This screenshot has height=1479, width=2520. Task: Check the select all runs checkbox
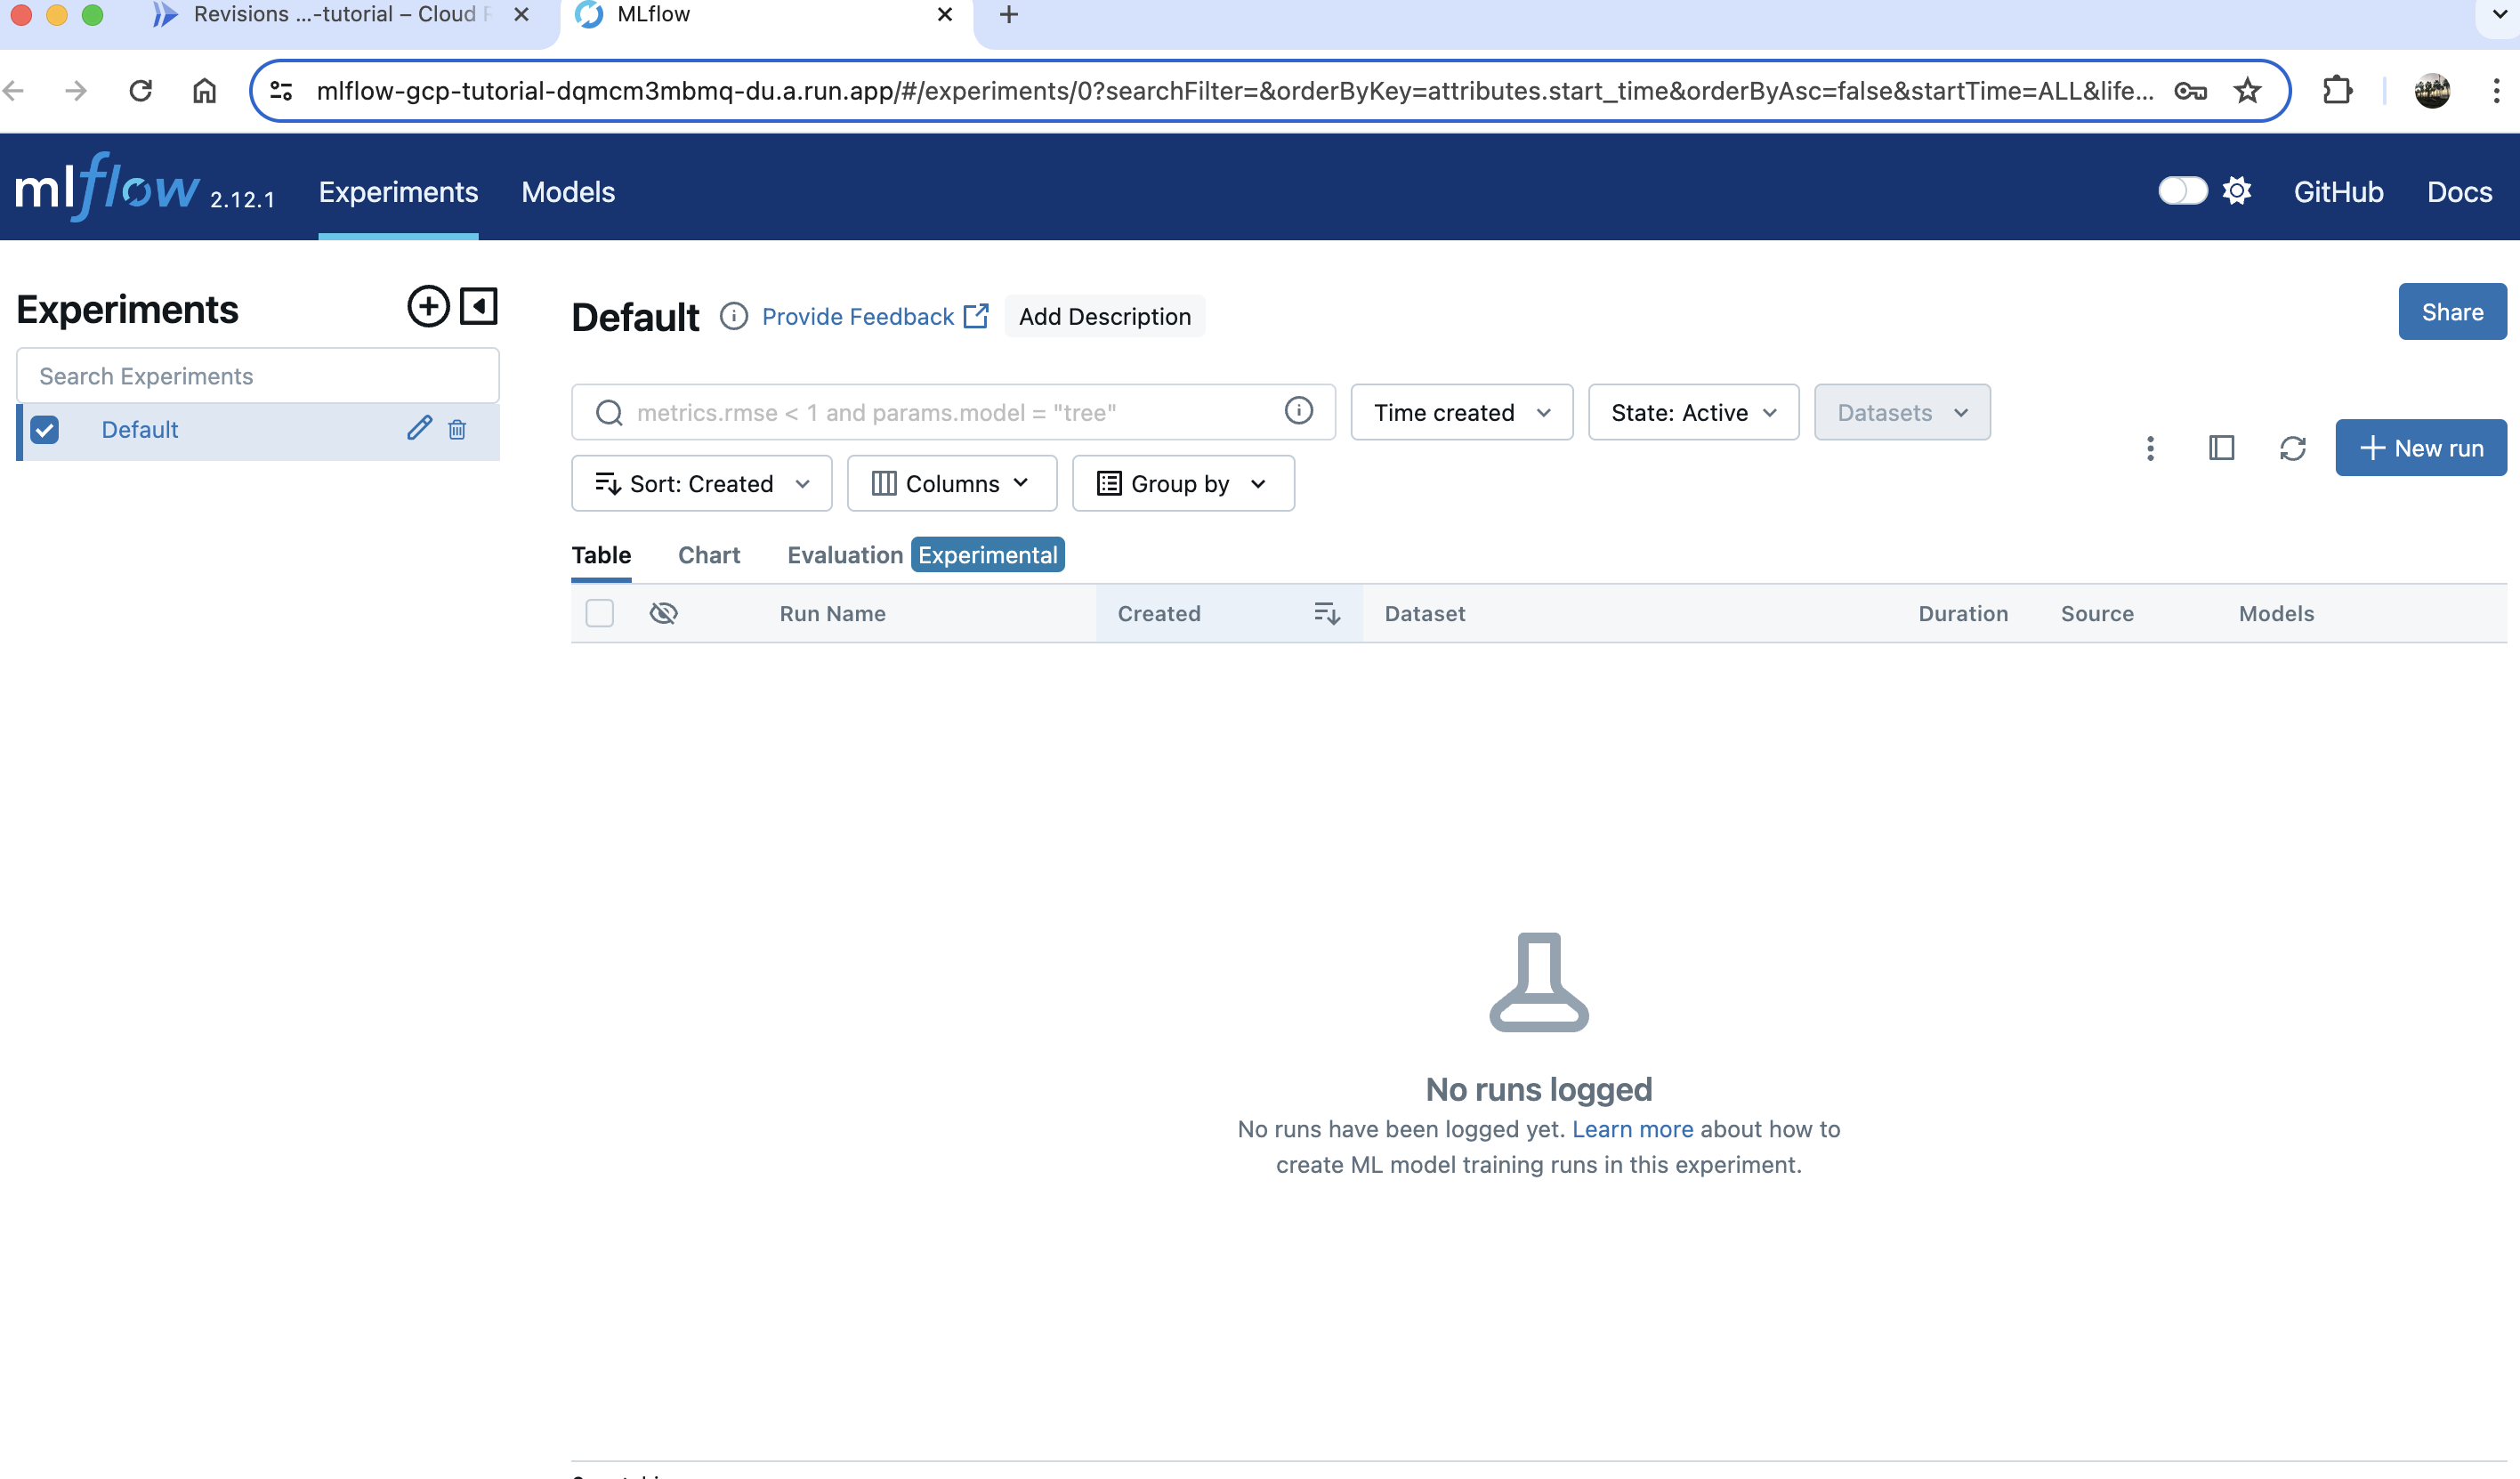[x=599, y=613]
